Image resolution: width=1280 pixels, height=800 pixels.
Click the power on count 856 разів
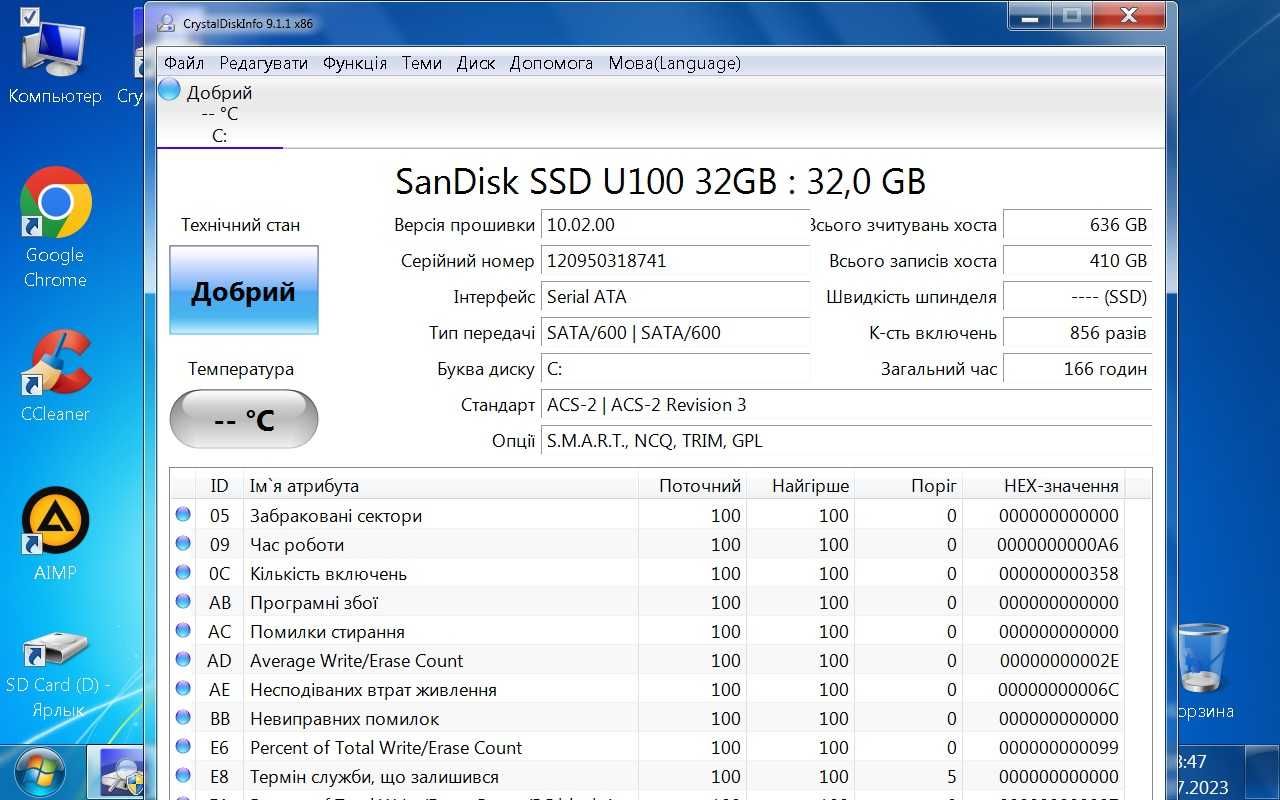pyautogui.click(x=1078, y=333)
